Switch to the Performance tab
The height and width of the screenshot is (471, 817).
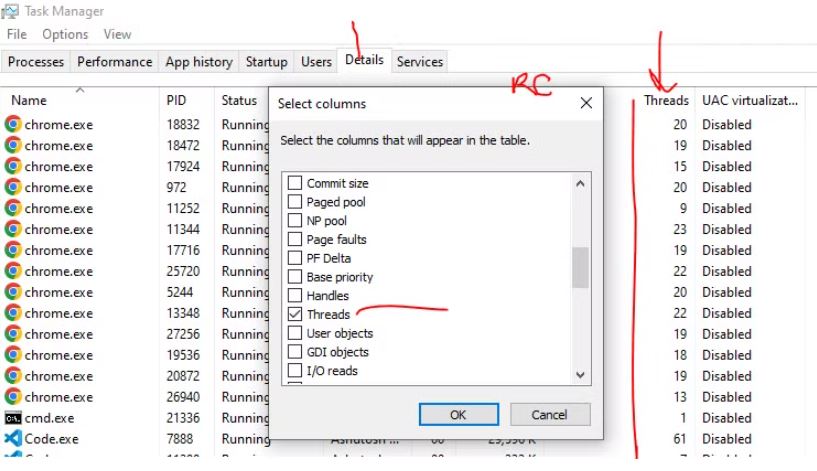click(x=114, y=62)
